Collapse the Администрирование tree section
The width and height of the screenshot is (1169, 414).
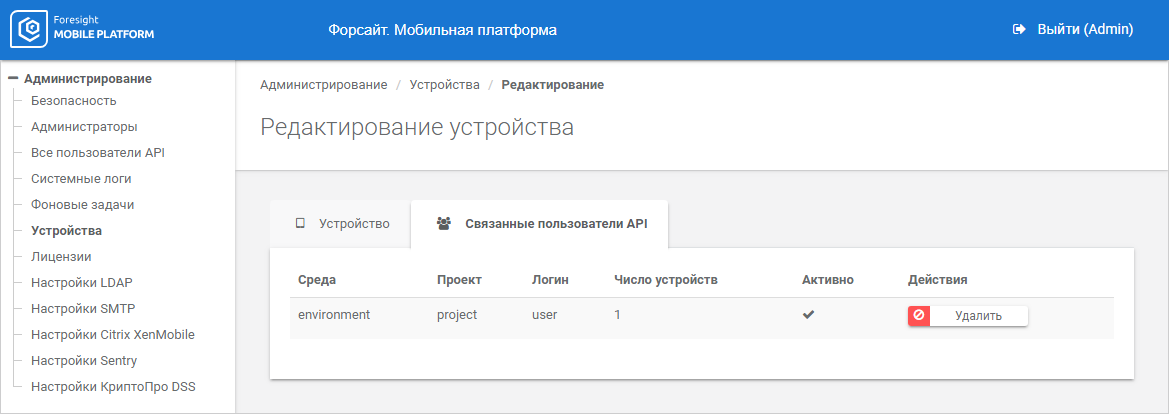coord(13,78)
